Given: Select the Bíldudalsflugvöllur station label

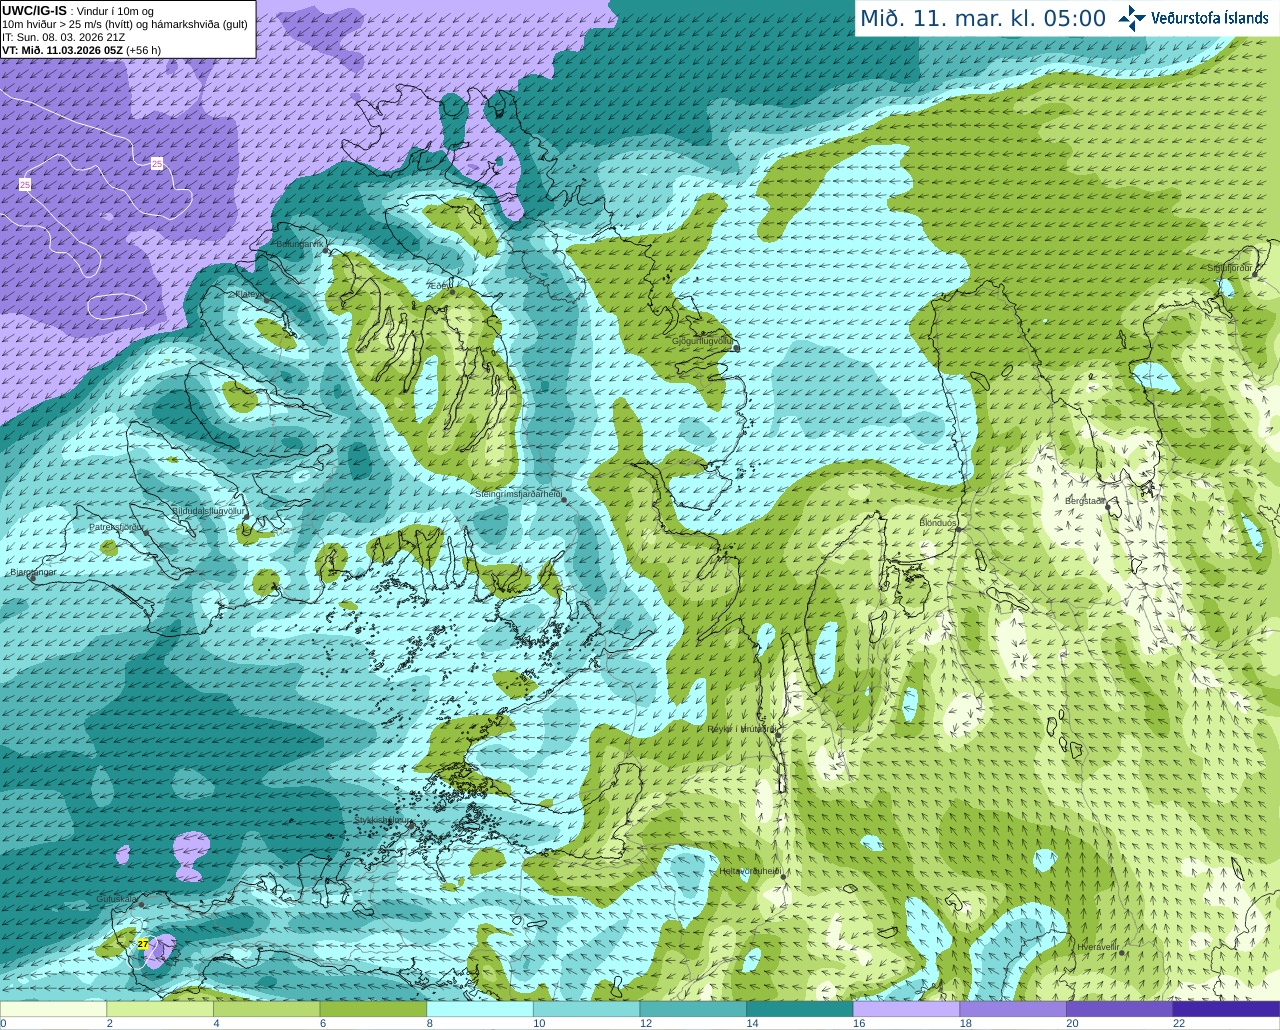Looking at the screenshot, I should (x=208, y=511).
